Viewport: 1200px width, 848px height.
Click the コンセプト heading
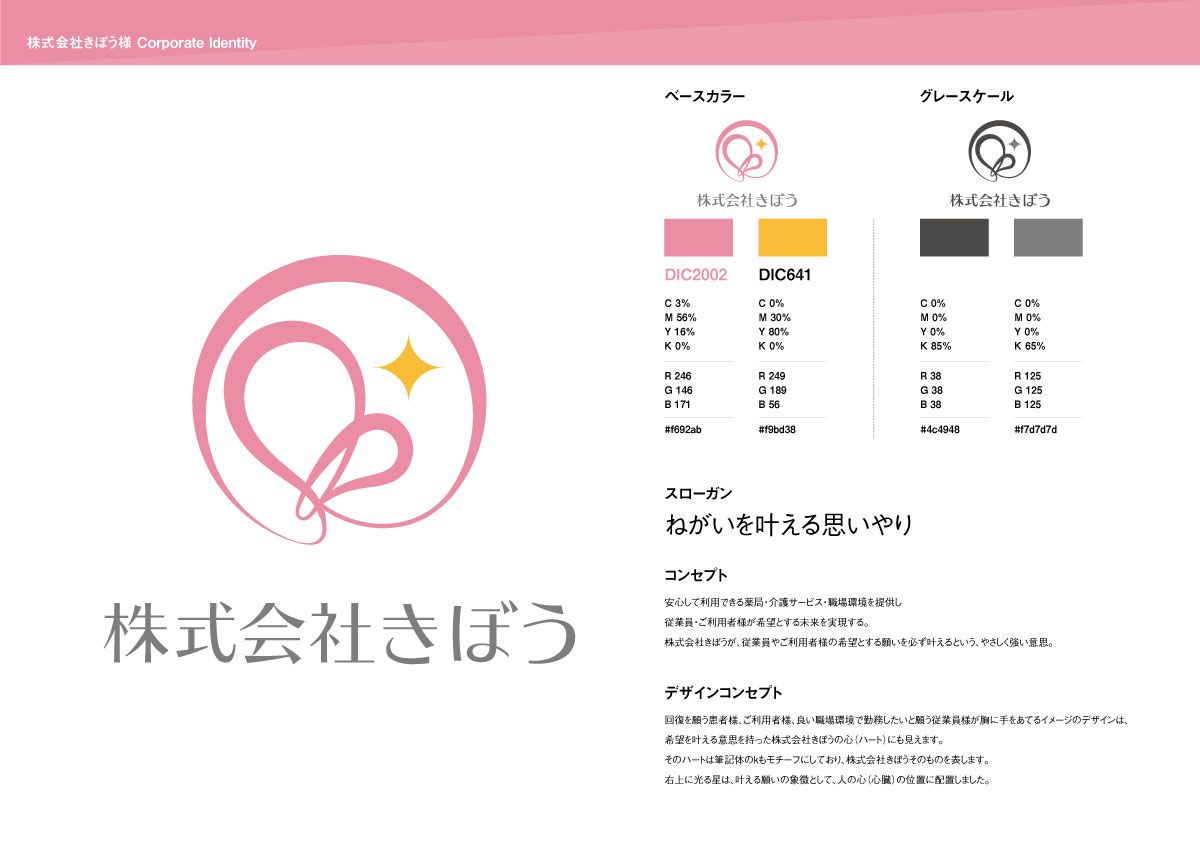[695, 576]
